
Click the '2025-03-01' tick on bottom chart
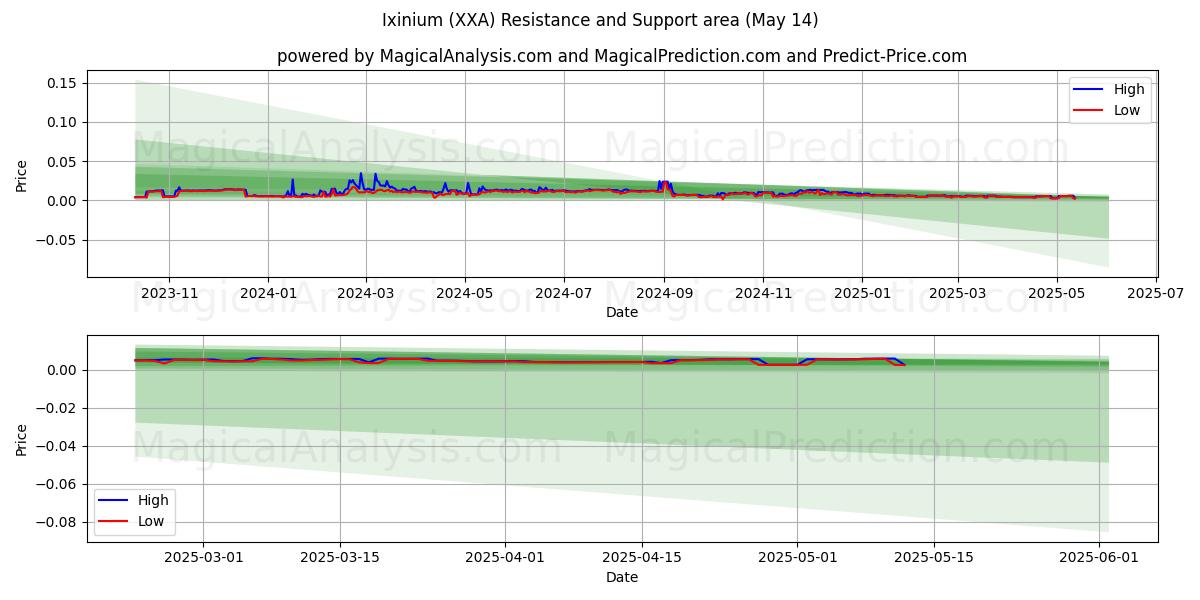pyautogui.click(x=203, y=558)
